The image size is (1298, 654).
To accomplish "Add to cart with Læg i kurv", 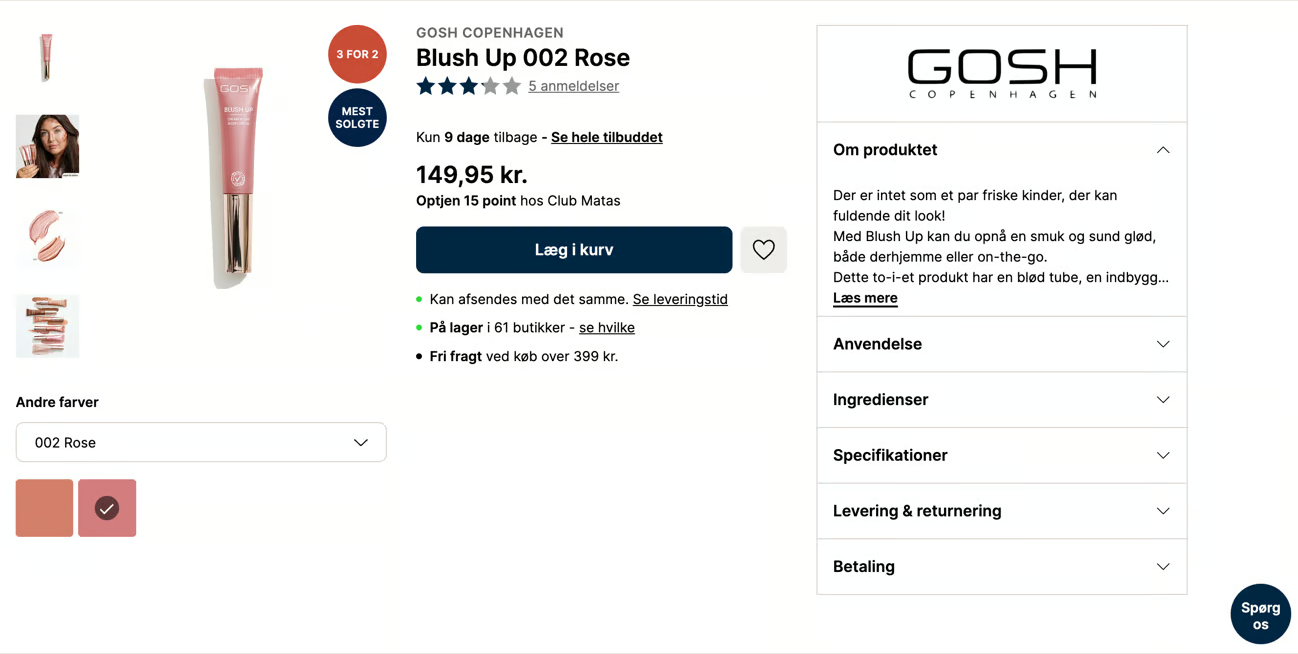I will (x=574, y=250).
